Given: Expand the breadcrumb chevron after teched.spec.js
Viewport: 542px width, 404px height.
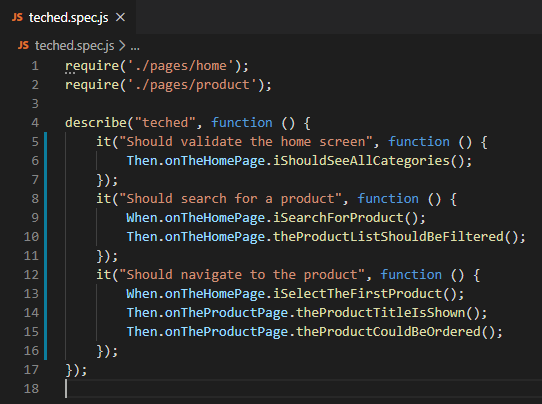Looking at the screenshot, I should [122, 46].
